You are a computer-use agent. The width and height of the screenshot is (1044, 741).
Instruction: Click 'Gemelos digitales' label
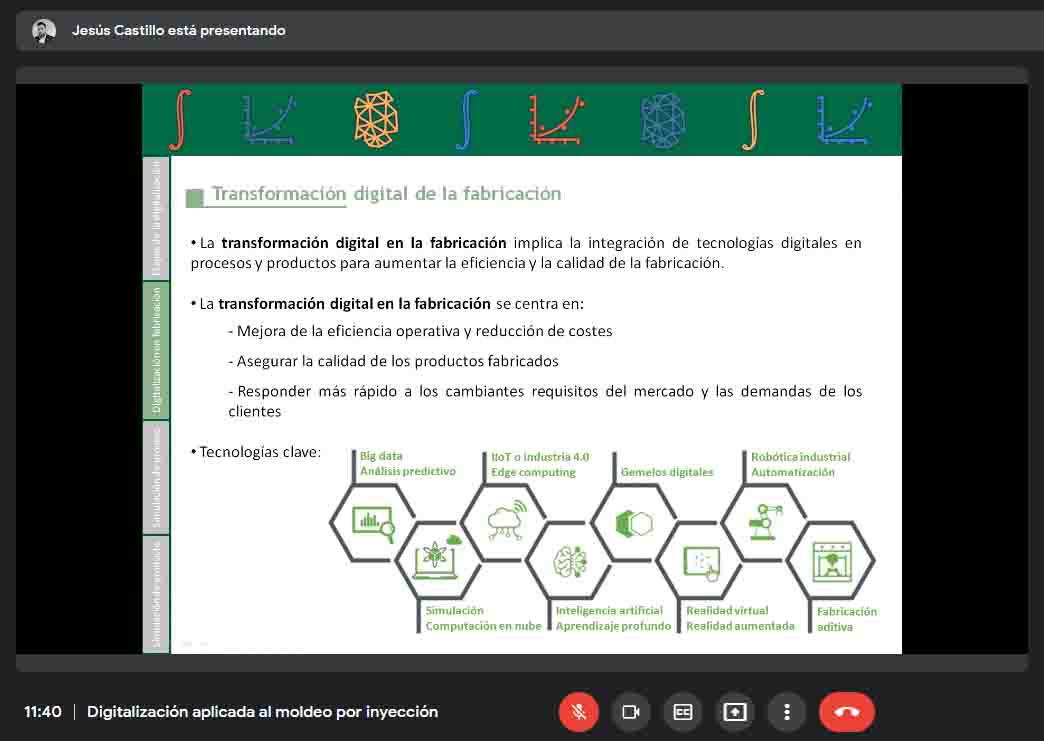pyautogui.click(x=666, y=472)
